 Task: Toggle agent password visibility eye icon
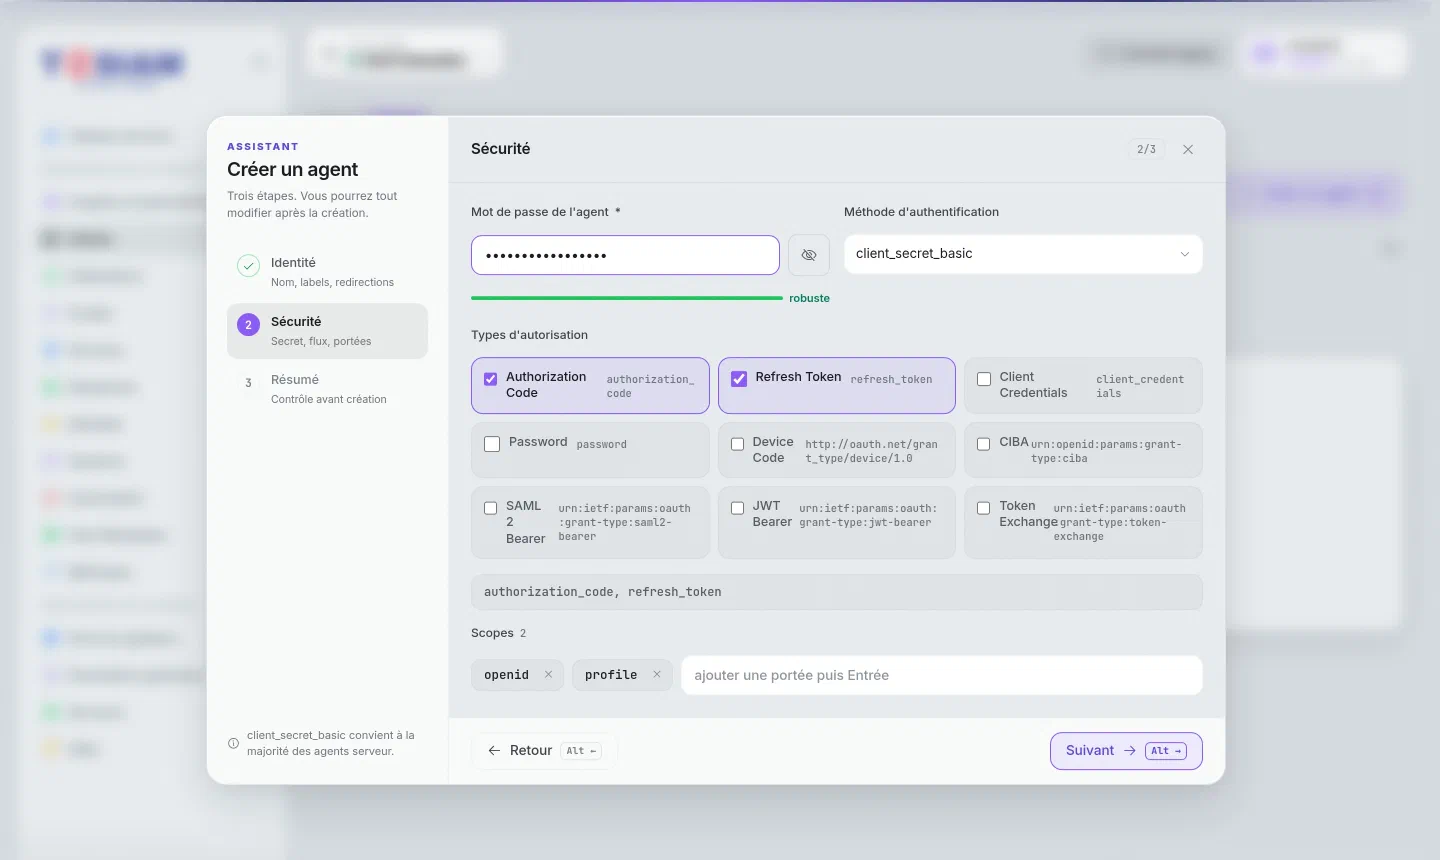click(809, 255)
